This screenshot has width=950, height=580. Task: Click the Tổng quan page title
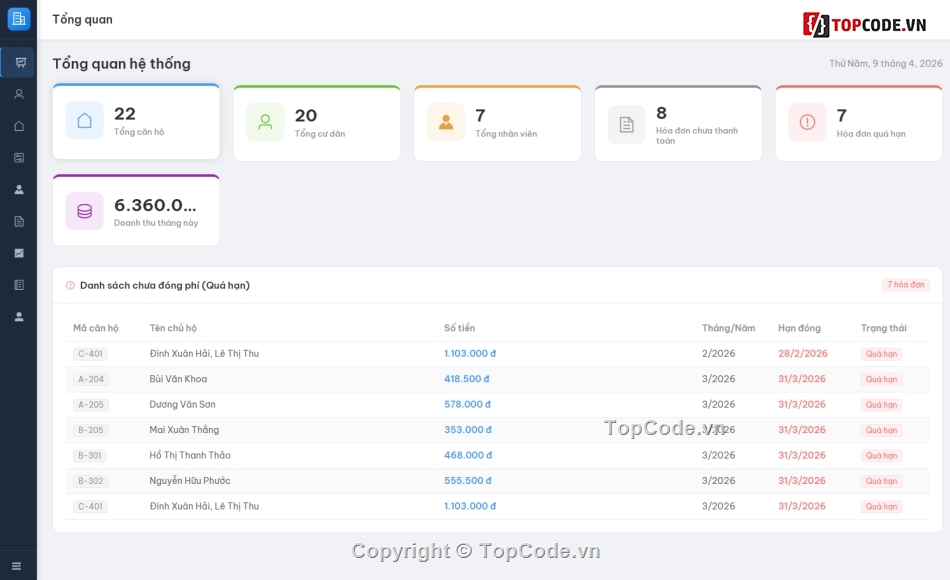[81, 18]
